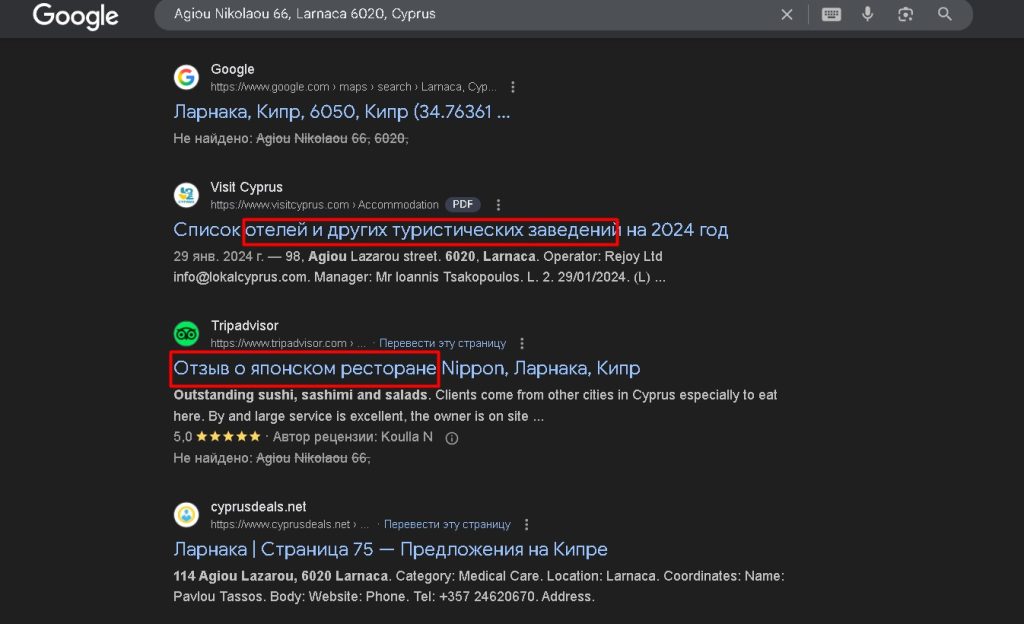Click the PDF label on the Visit Cyprus result
The height and width of the screenshot is (624, 1024).
[x=462, y=203]
